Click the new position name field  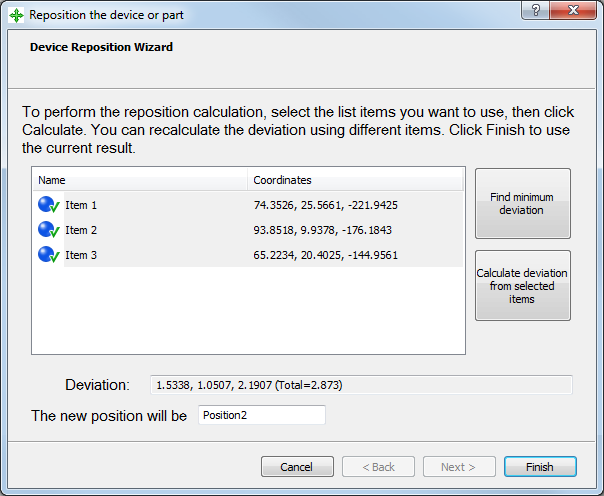click(261, 415)
